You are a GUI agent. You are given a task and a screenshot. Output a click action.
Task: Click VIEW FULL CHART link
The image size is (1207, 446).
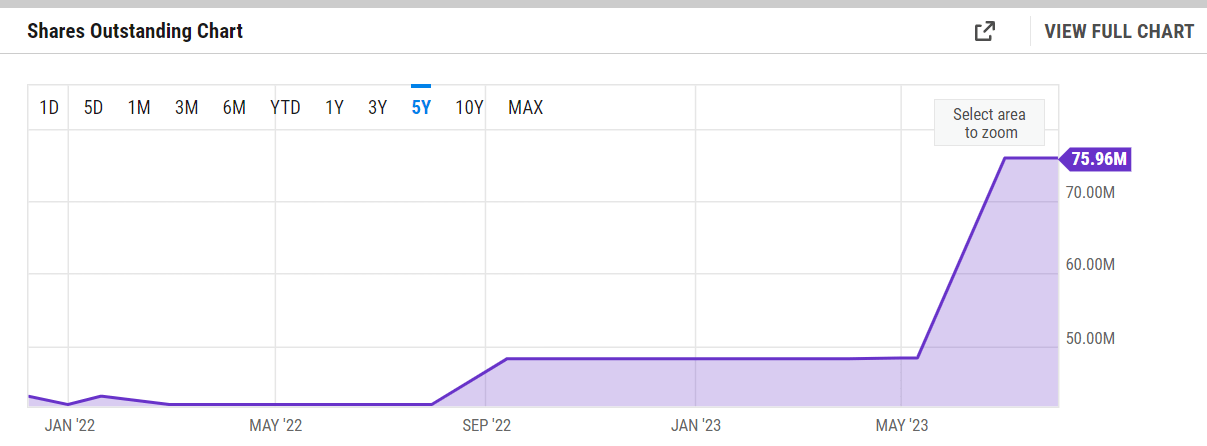tap(1119, 31)
